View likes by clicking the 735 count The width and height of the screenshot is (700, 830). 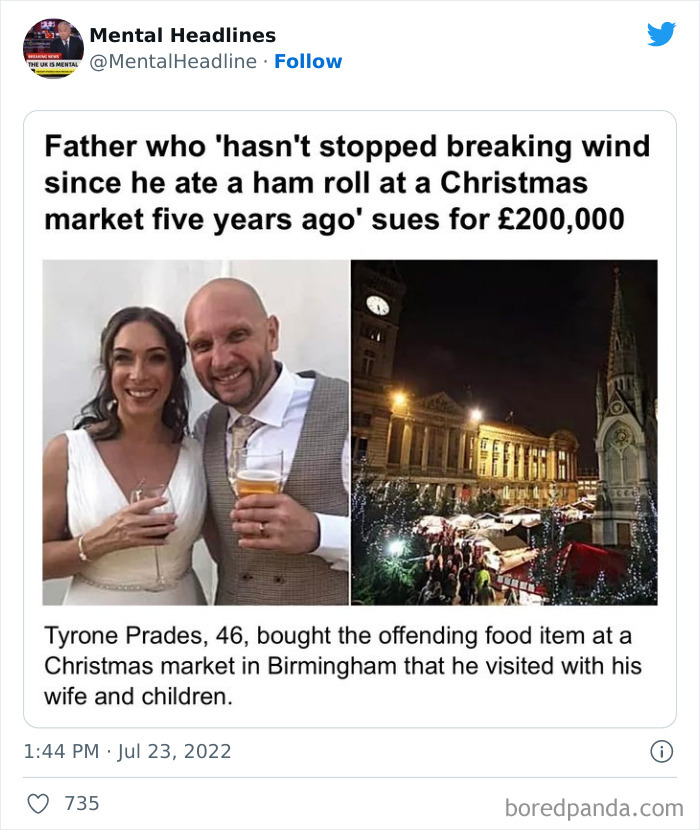pyautogui.click(x=83, y=803)
